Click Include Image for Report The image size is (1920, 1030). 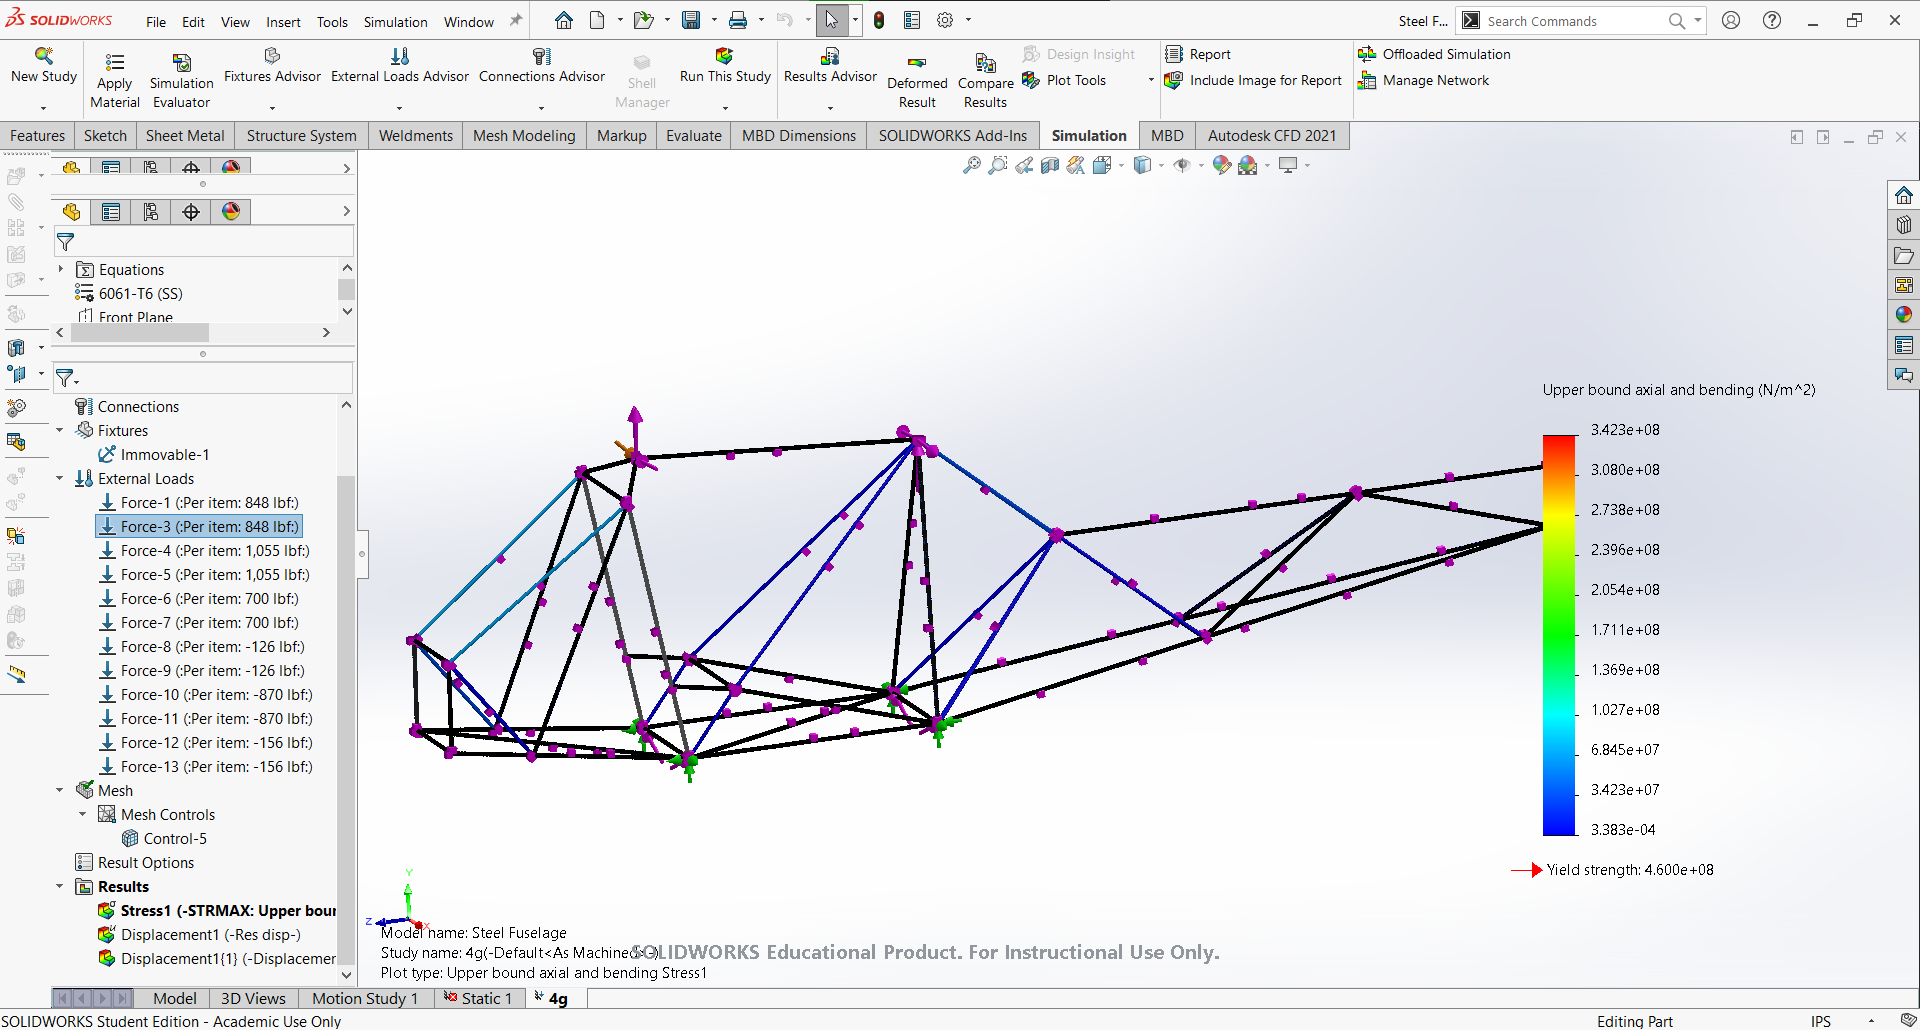pos(1253,80)
